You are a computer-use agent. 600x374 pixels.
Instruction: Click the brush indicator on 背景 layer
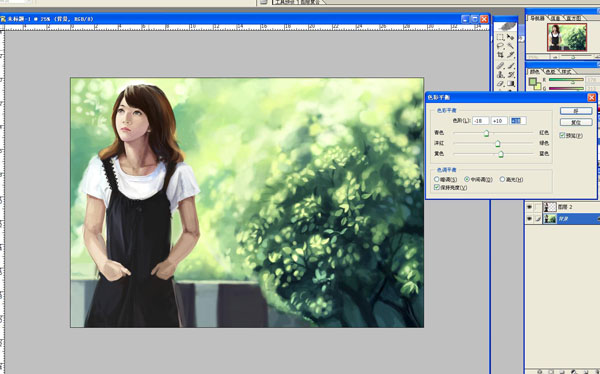[x=538, y=219]
